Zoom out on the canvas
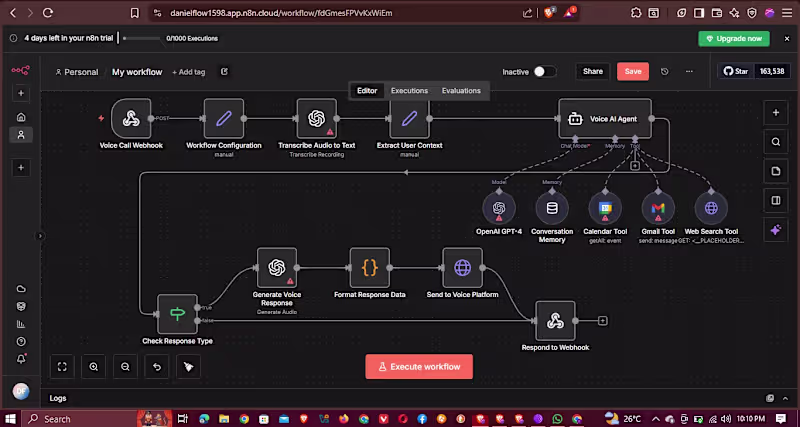 click(126, 366)
